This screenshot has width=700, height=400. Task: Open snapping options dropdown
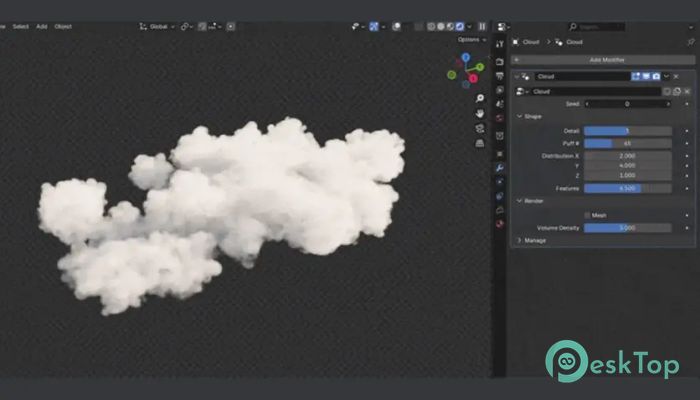214,26
